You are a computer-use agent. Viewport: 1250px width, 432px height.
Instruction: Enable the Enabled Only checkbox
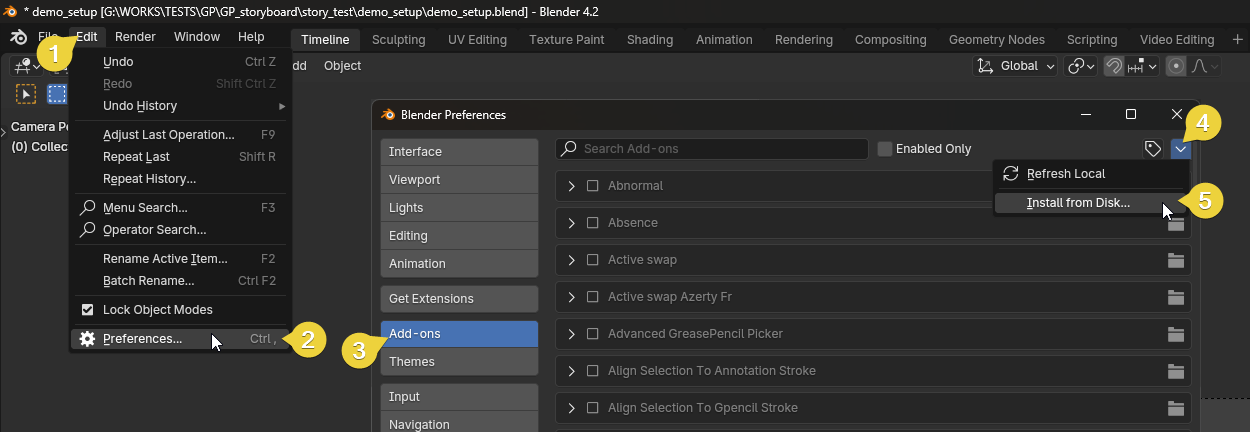(885, 149)
